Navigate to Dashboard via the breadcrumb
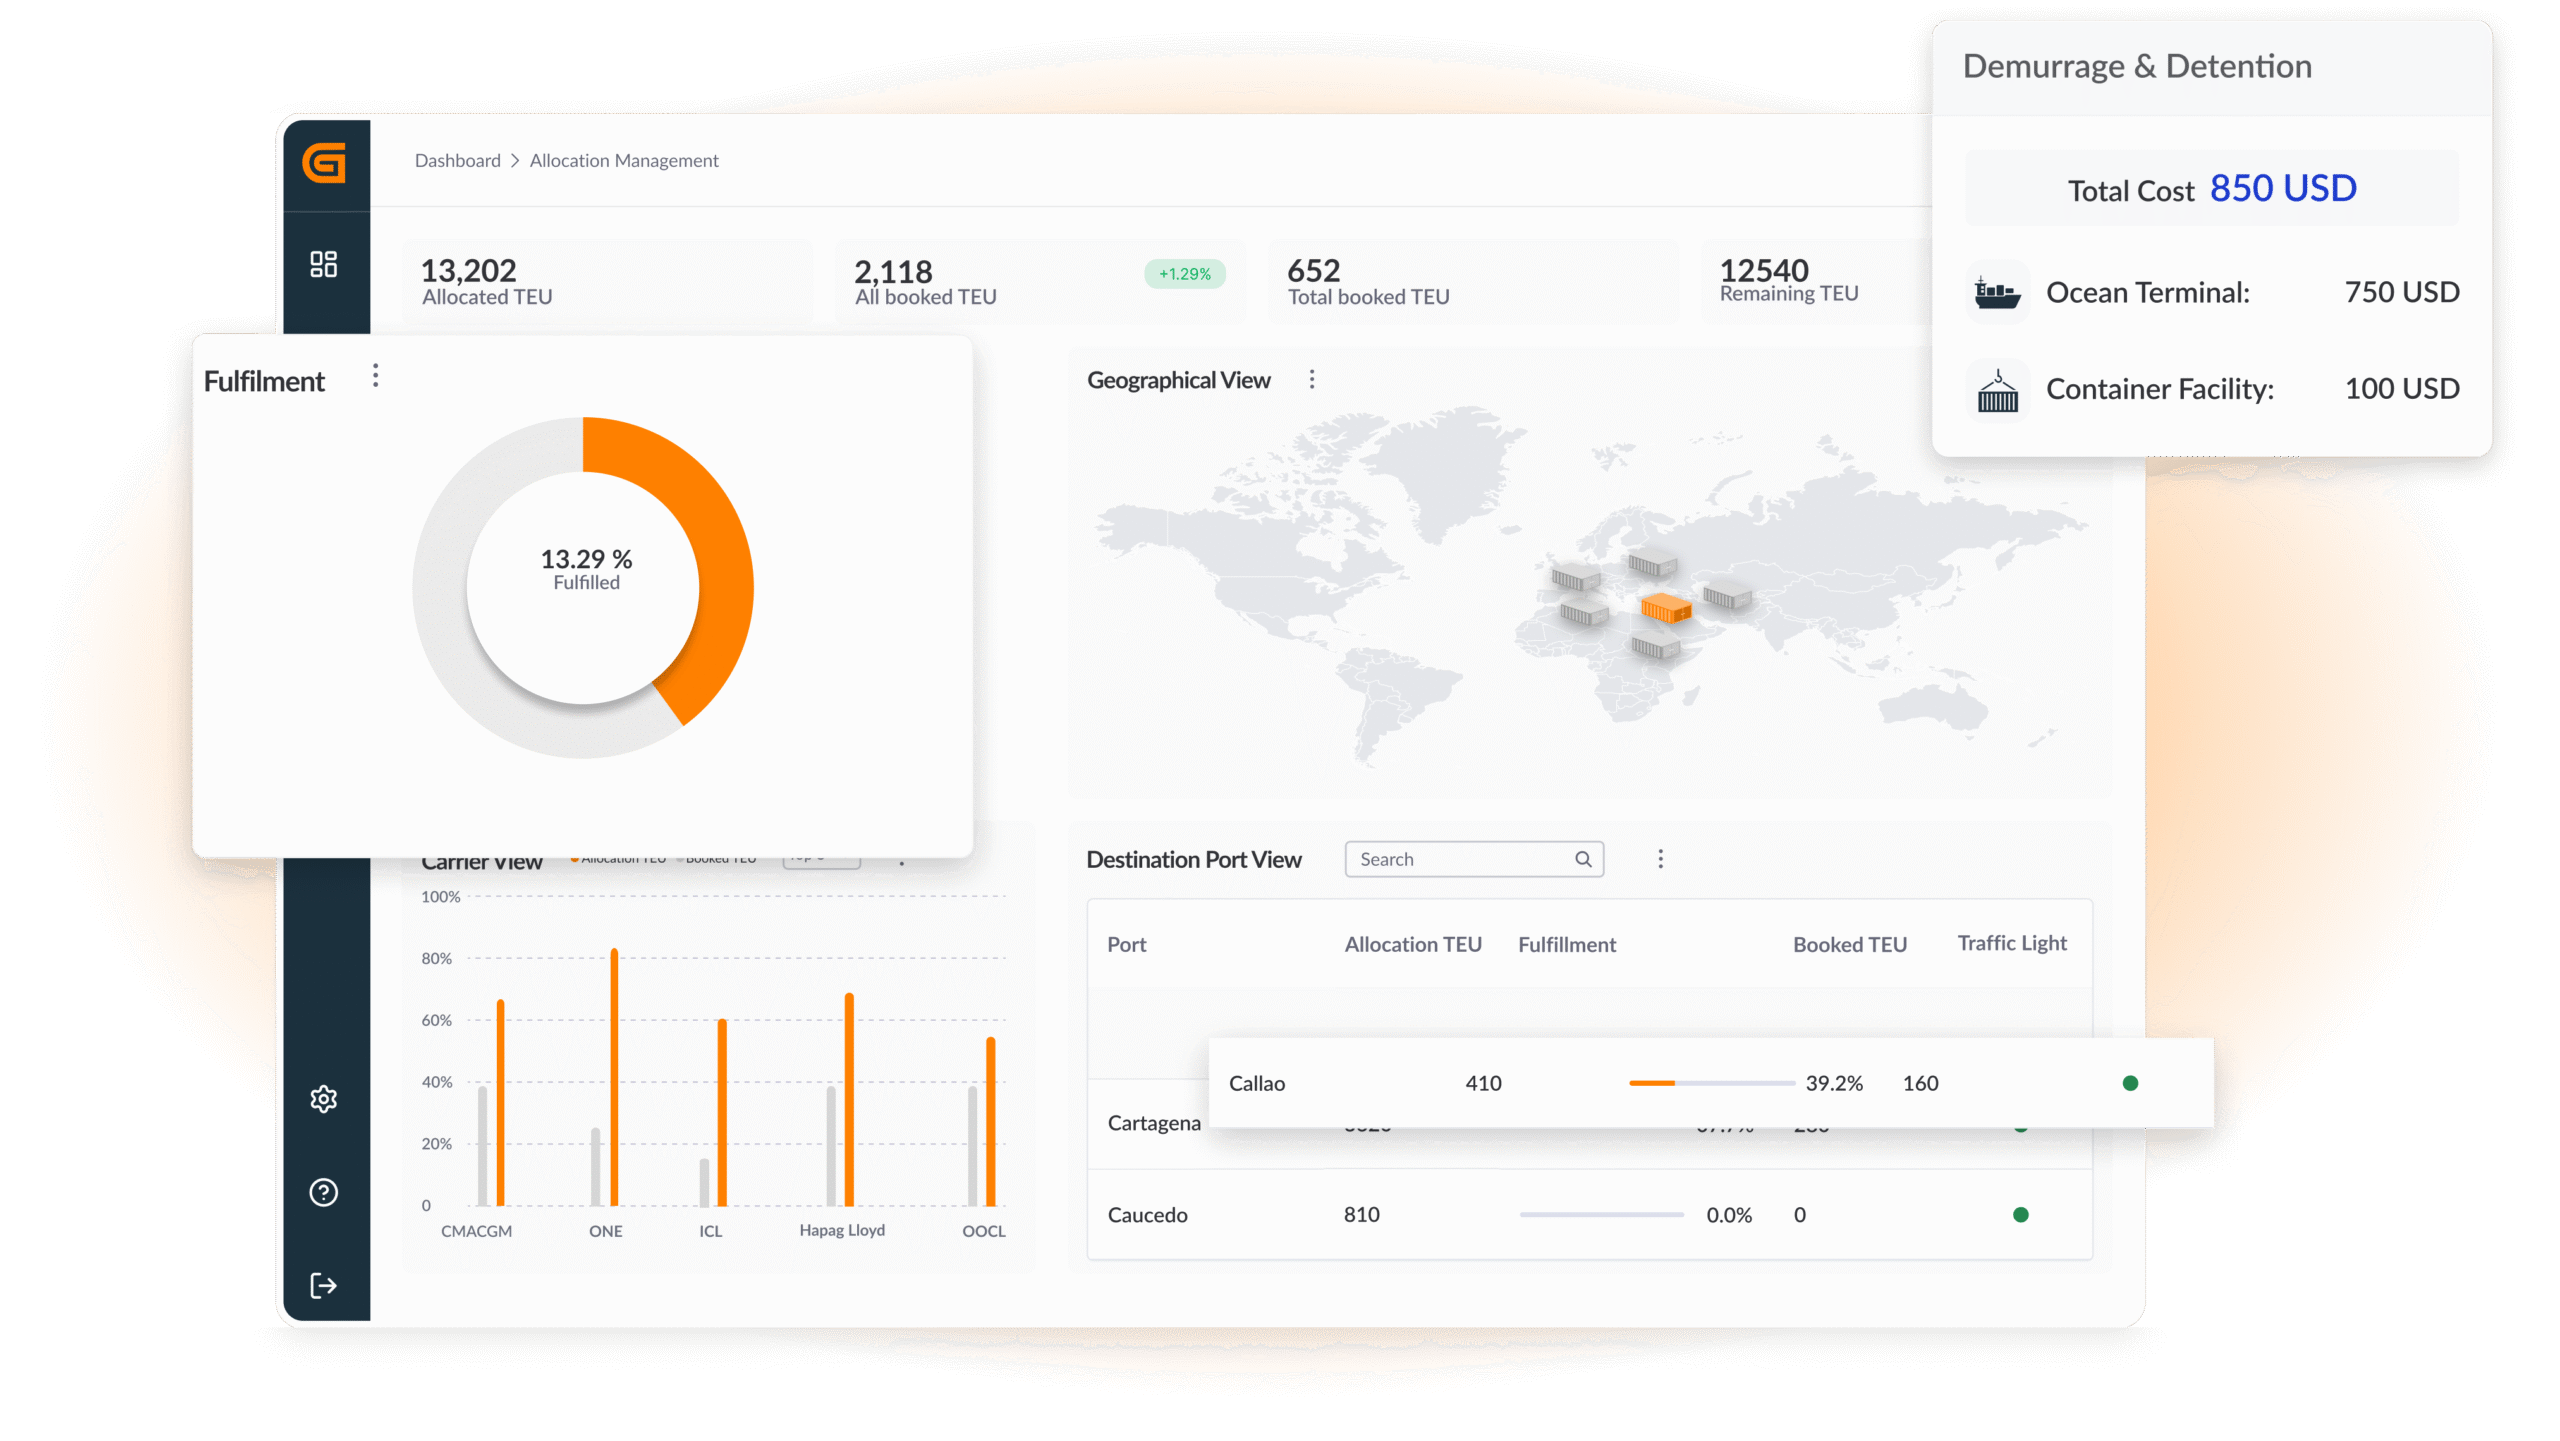Screen dimensions: 2560x1441 457,160
